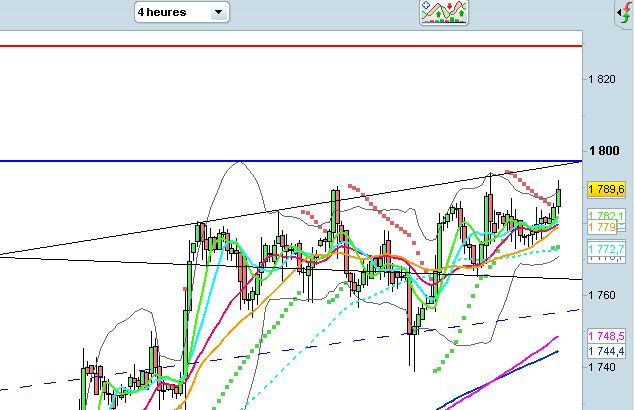Image resolution: width=635 pixels, height=410 pixels.
Task: Click the green 1 782,1 indicator label
Action: click(x=607, y=216)
